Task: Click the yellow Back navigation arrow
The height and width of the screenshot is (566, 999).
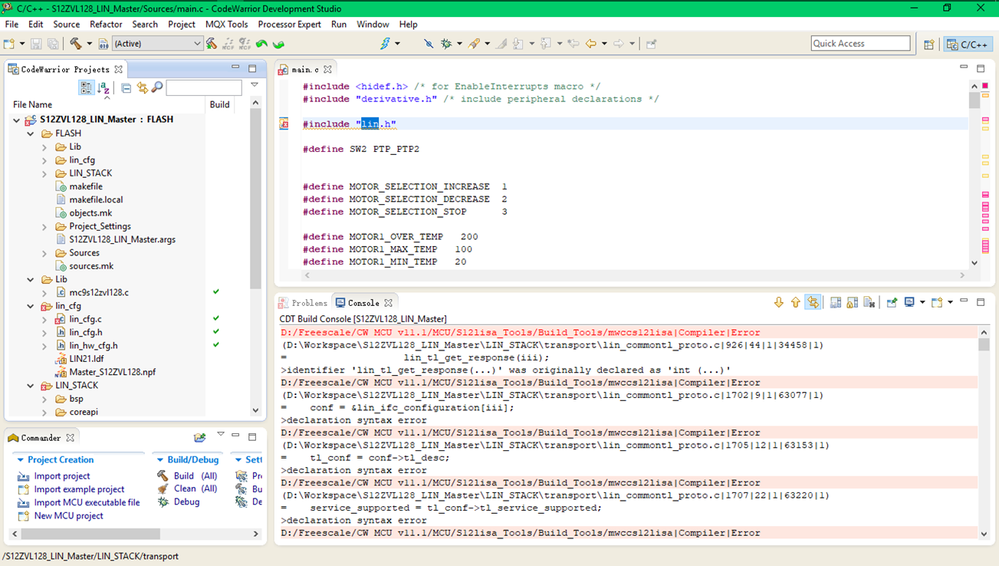Action: pyautogui.click(x=591, y=43)
